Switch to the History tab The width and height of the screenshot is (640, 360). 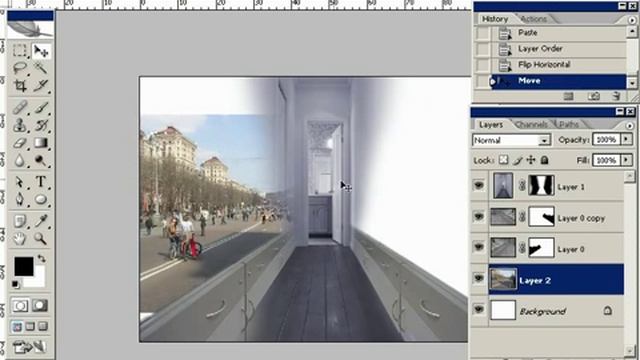[495, 19]
